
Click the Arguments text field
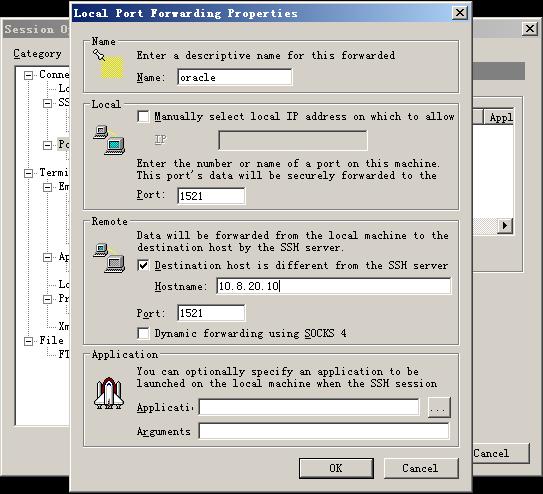click(324, 431)
